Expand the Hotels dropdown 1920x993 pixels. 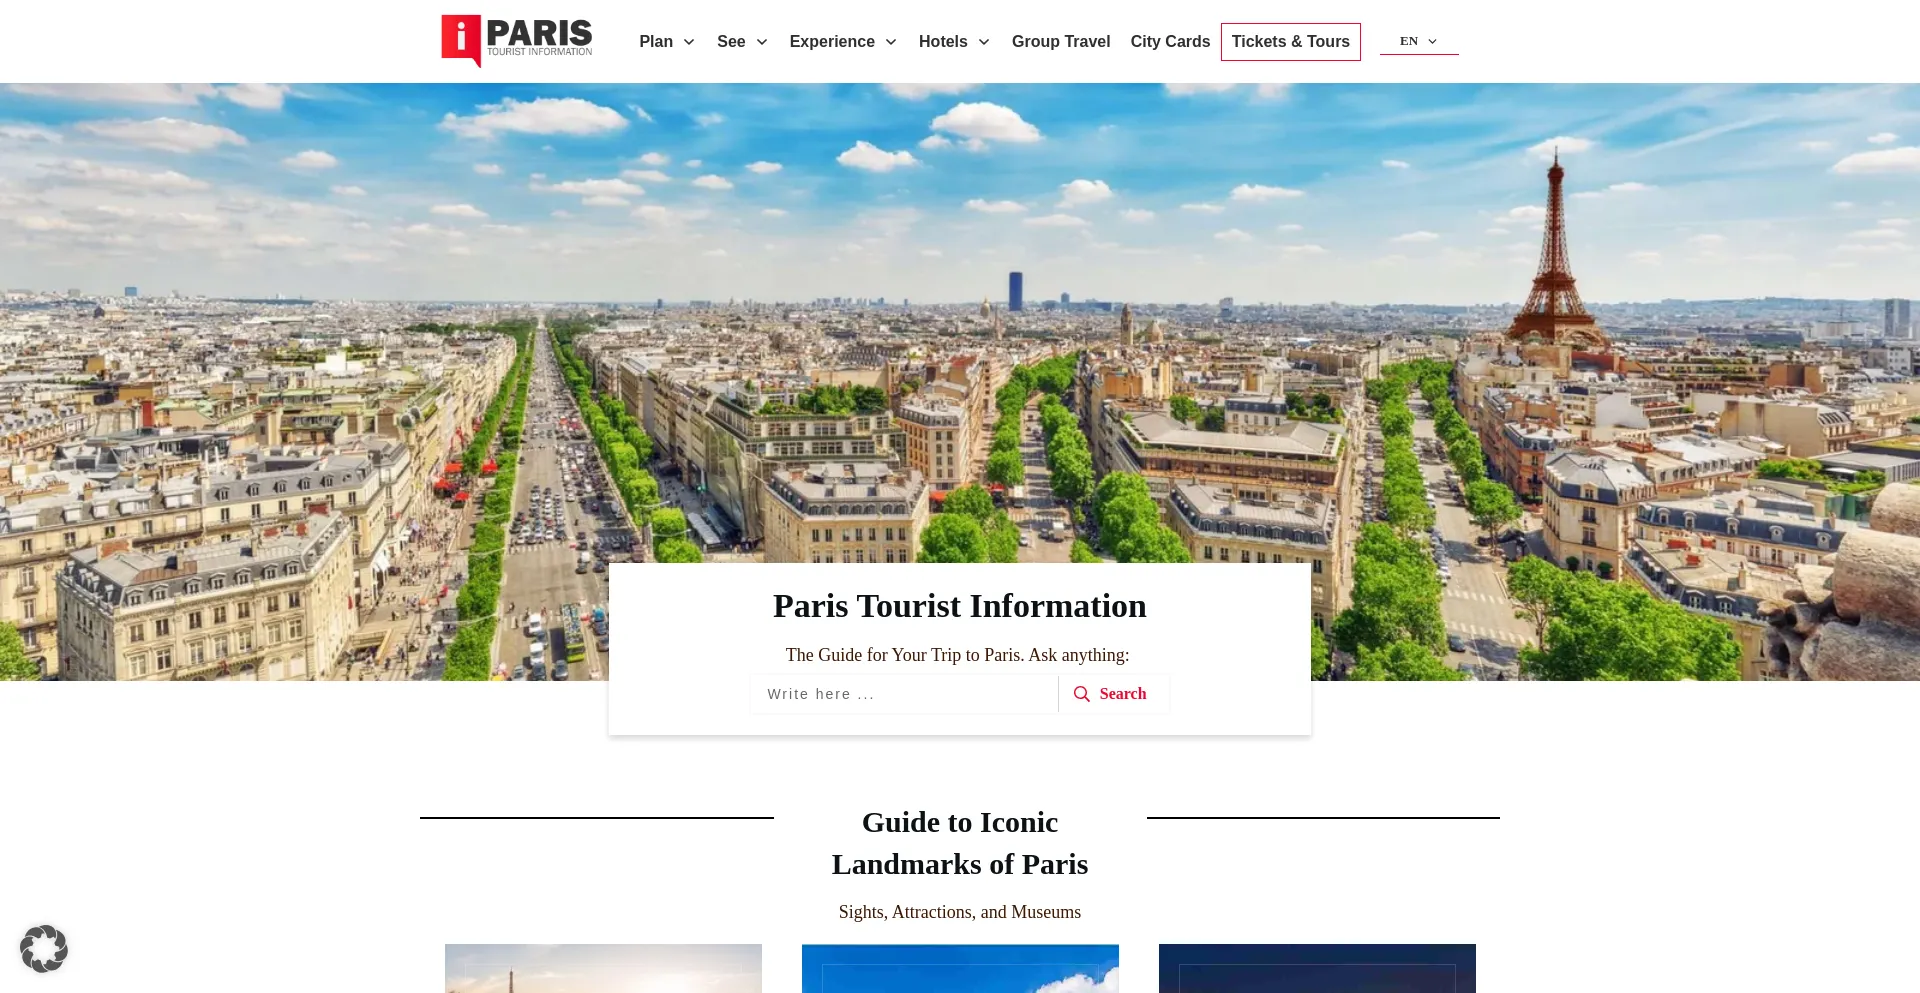click(x=983, y=42)
